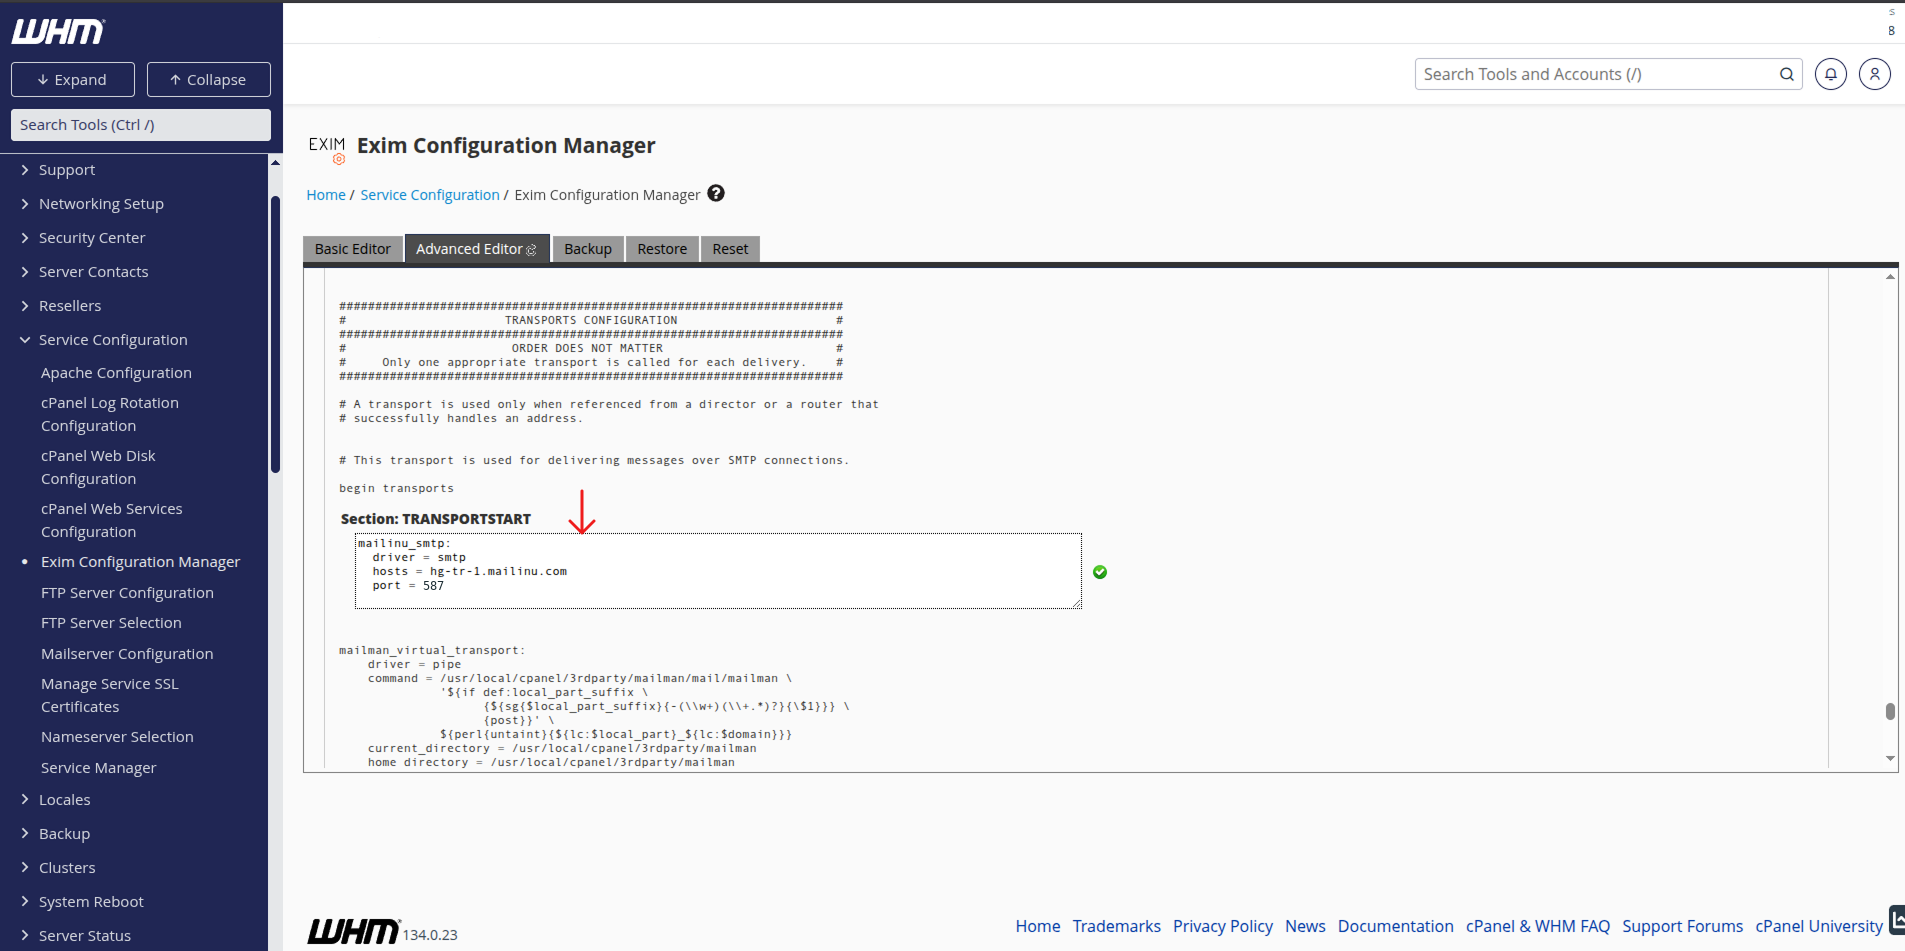This screenshot has height=951, width=1905.
Task: Expand the Server Contacts section
Action: pos(93,272)
